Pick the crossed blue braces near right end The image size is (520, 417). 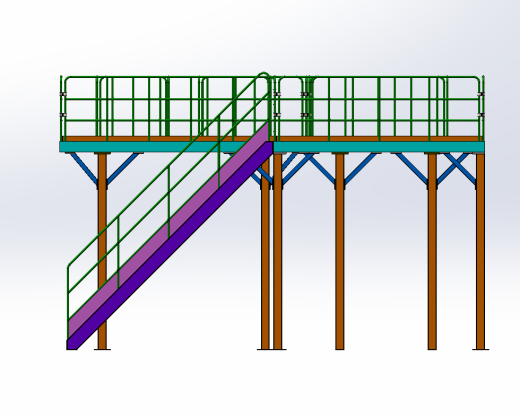(x=457, y=168)
